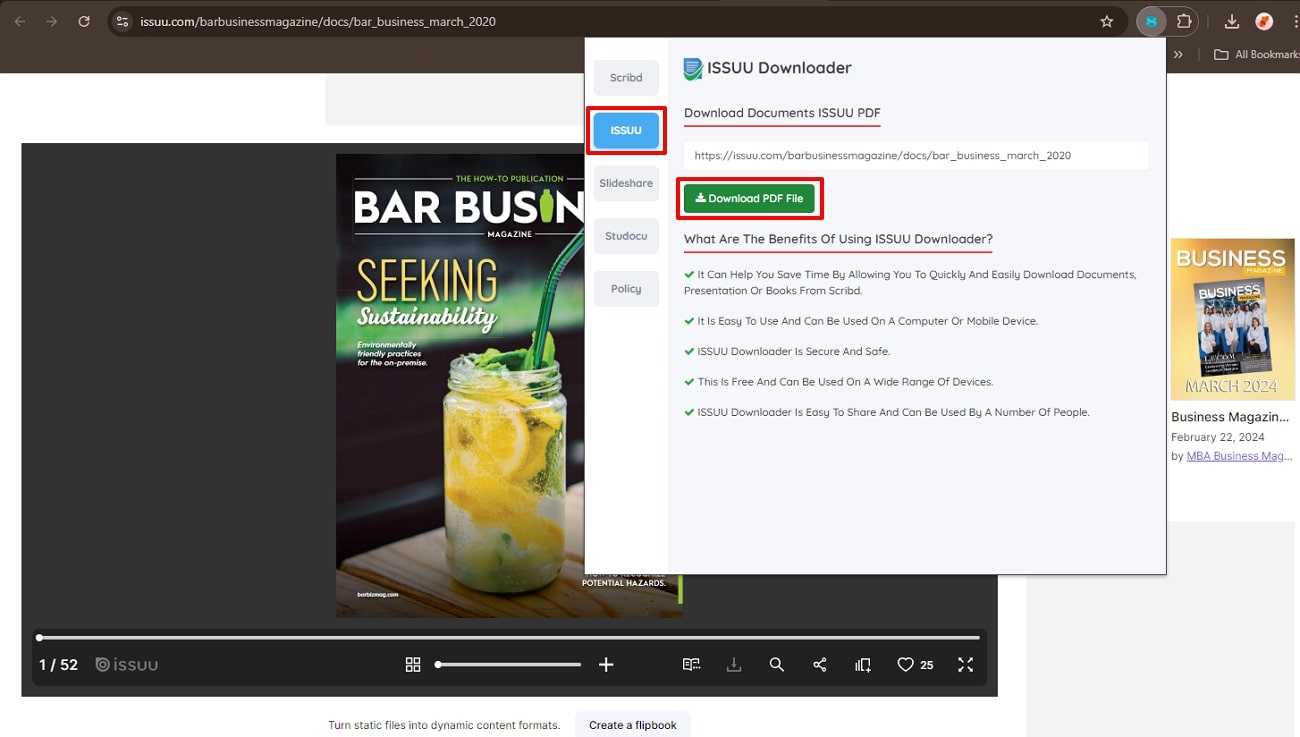The image size is (1300, 737).
Task: Open search magnifier in issuu viewer
Action: click(776, 665)
